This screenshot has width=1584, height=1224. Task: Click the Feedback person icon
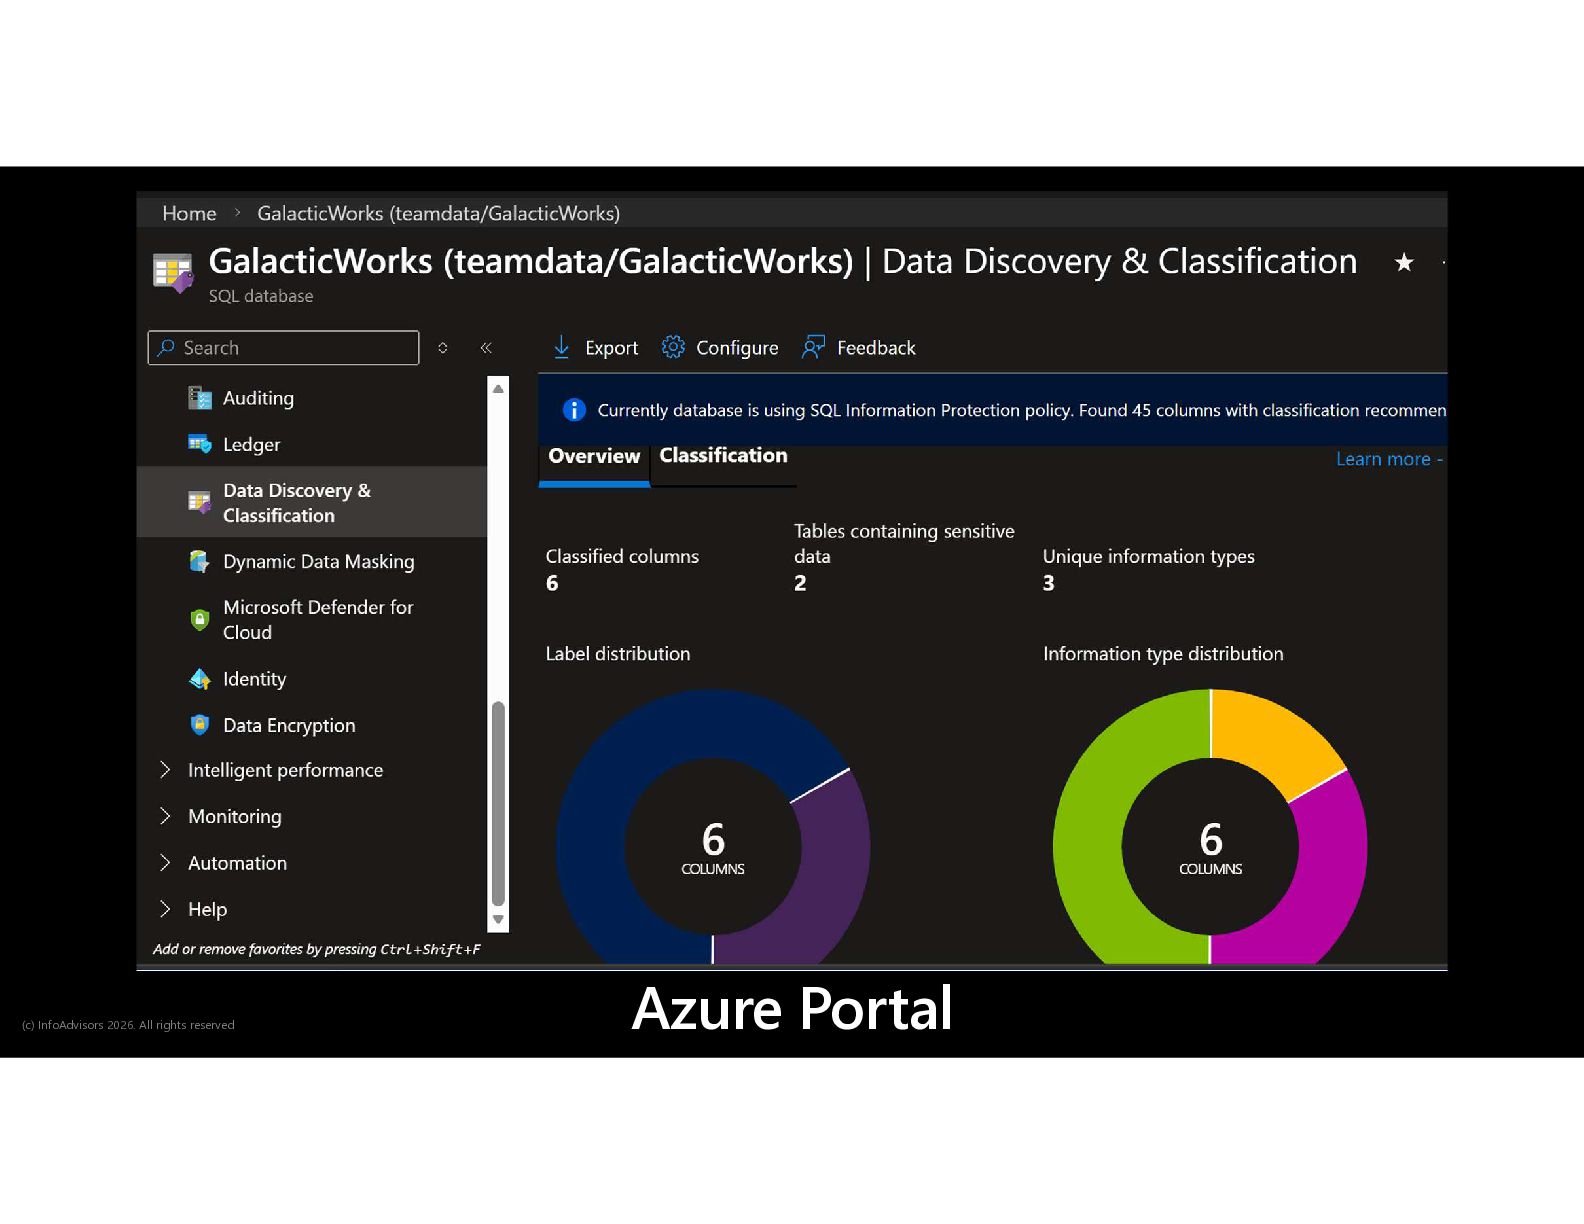click(813, 347)
